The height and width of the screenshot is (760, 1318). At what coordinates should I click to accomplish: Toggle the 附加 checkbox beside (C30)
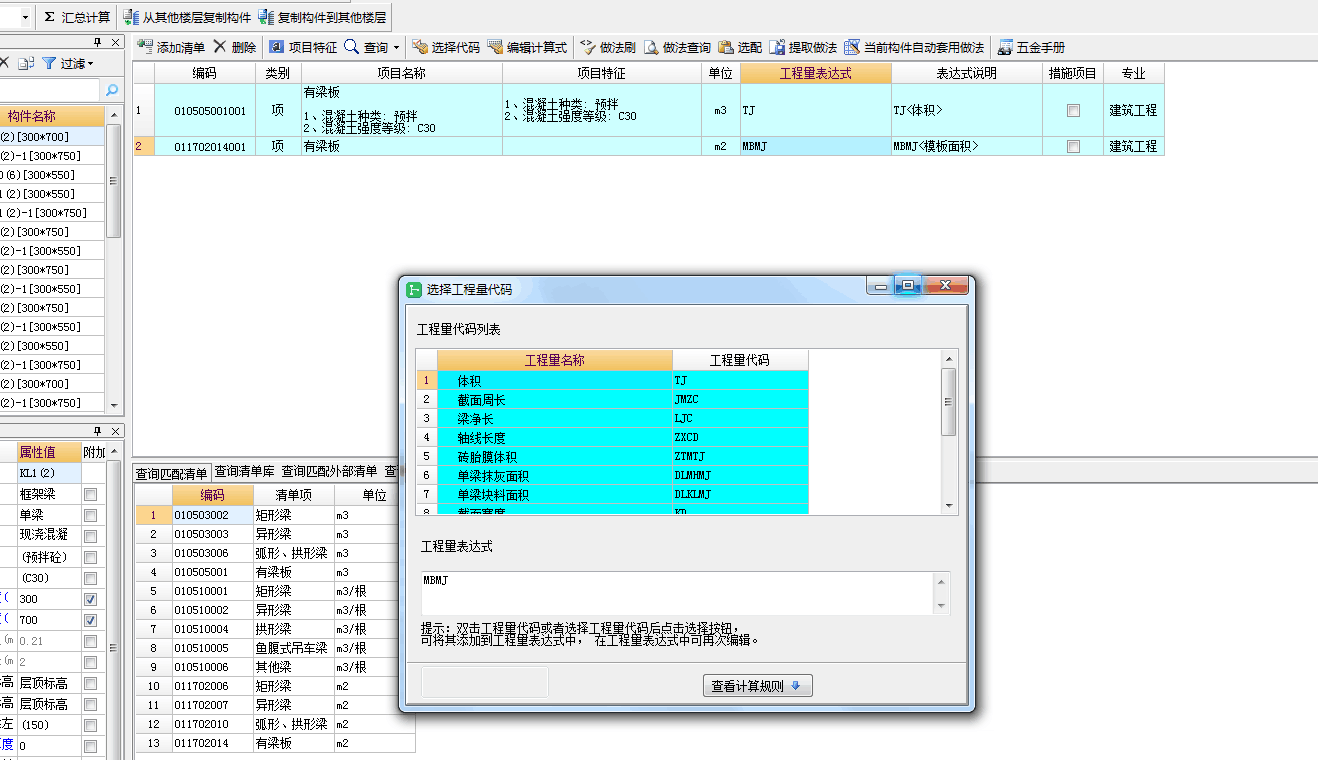tap(91, 578)
